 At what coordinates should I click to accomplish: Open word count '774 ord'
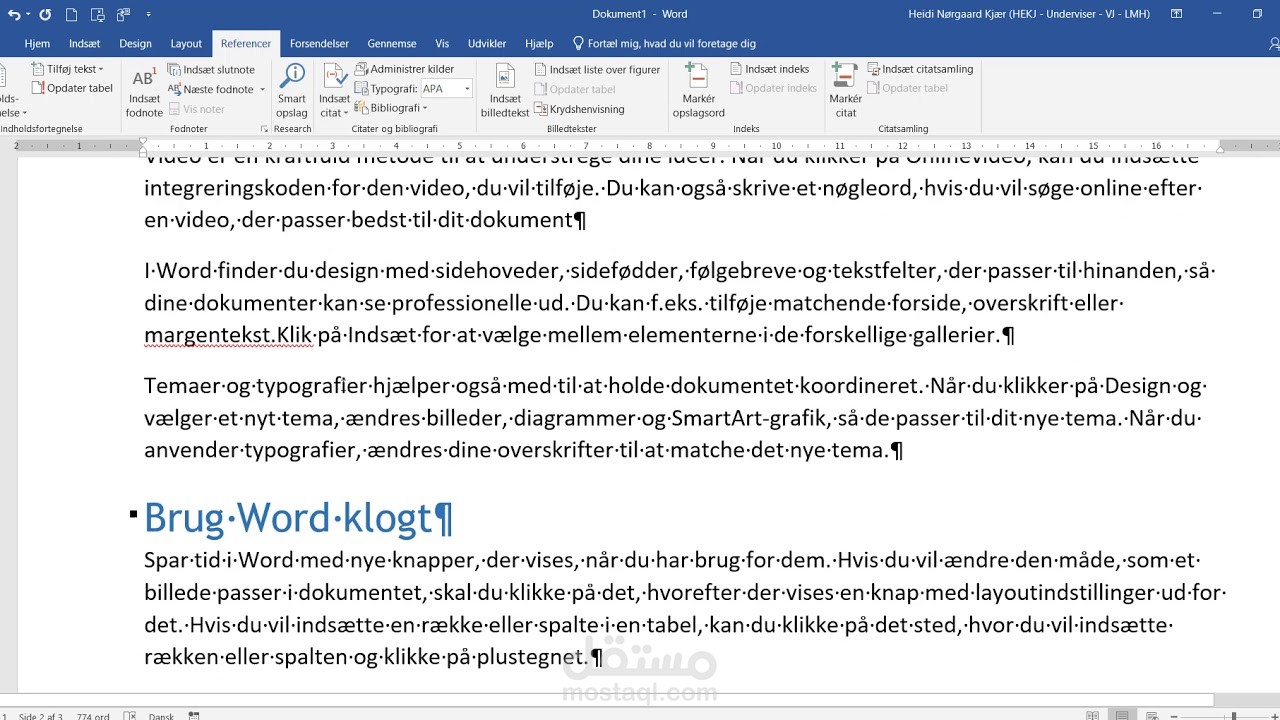[93, 716]
